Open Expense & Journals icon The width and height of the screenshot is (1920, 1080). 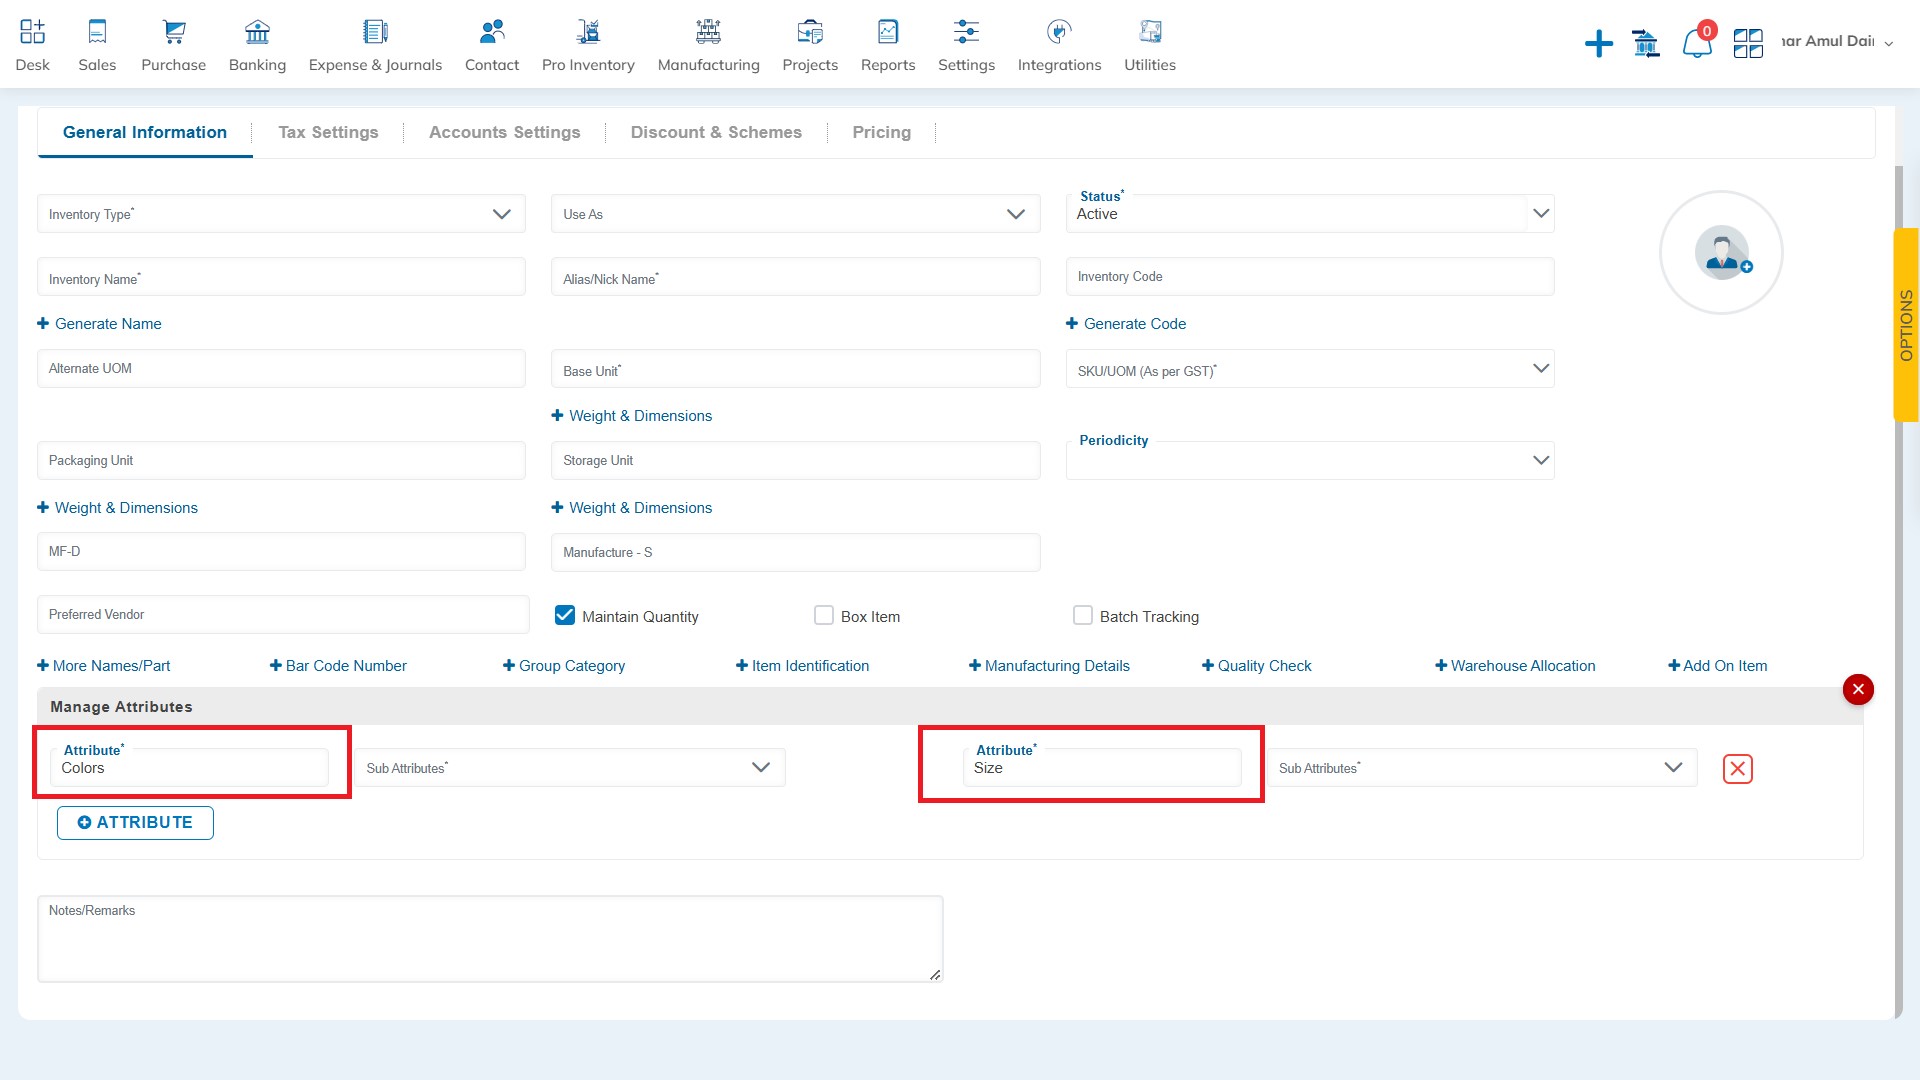(375, 32)
